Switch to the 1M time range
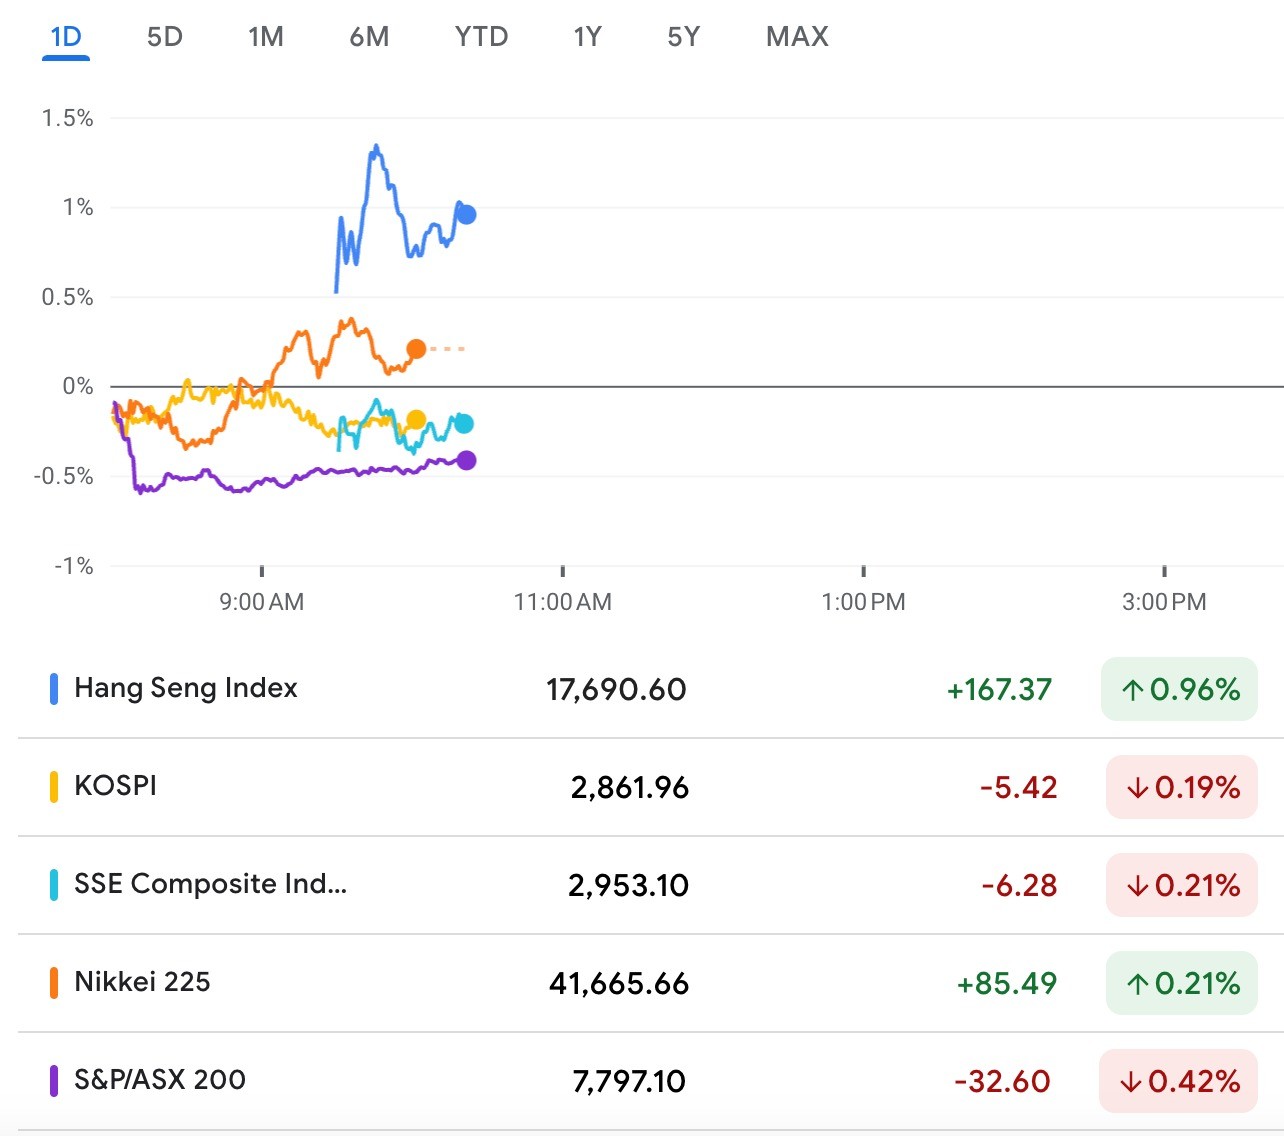 [x=266, y=38]
